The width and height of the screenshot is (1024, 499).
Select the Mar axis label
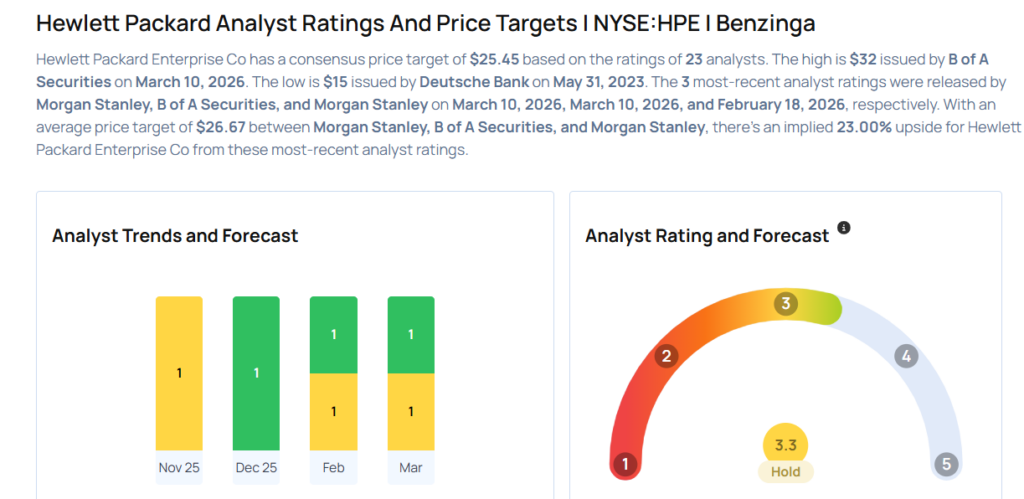[411, 467]
